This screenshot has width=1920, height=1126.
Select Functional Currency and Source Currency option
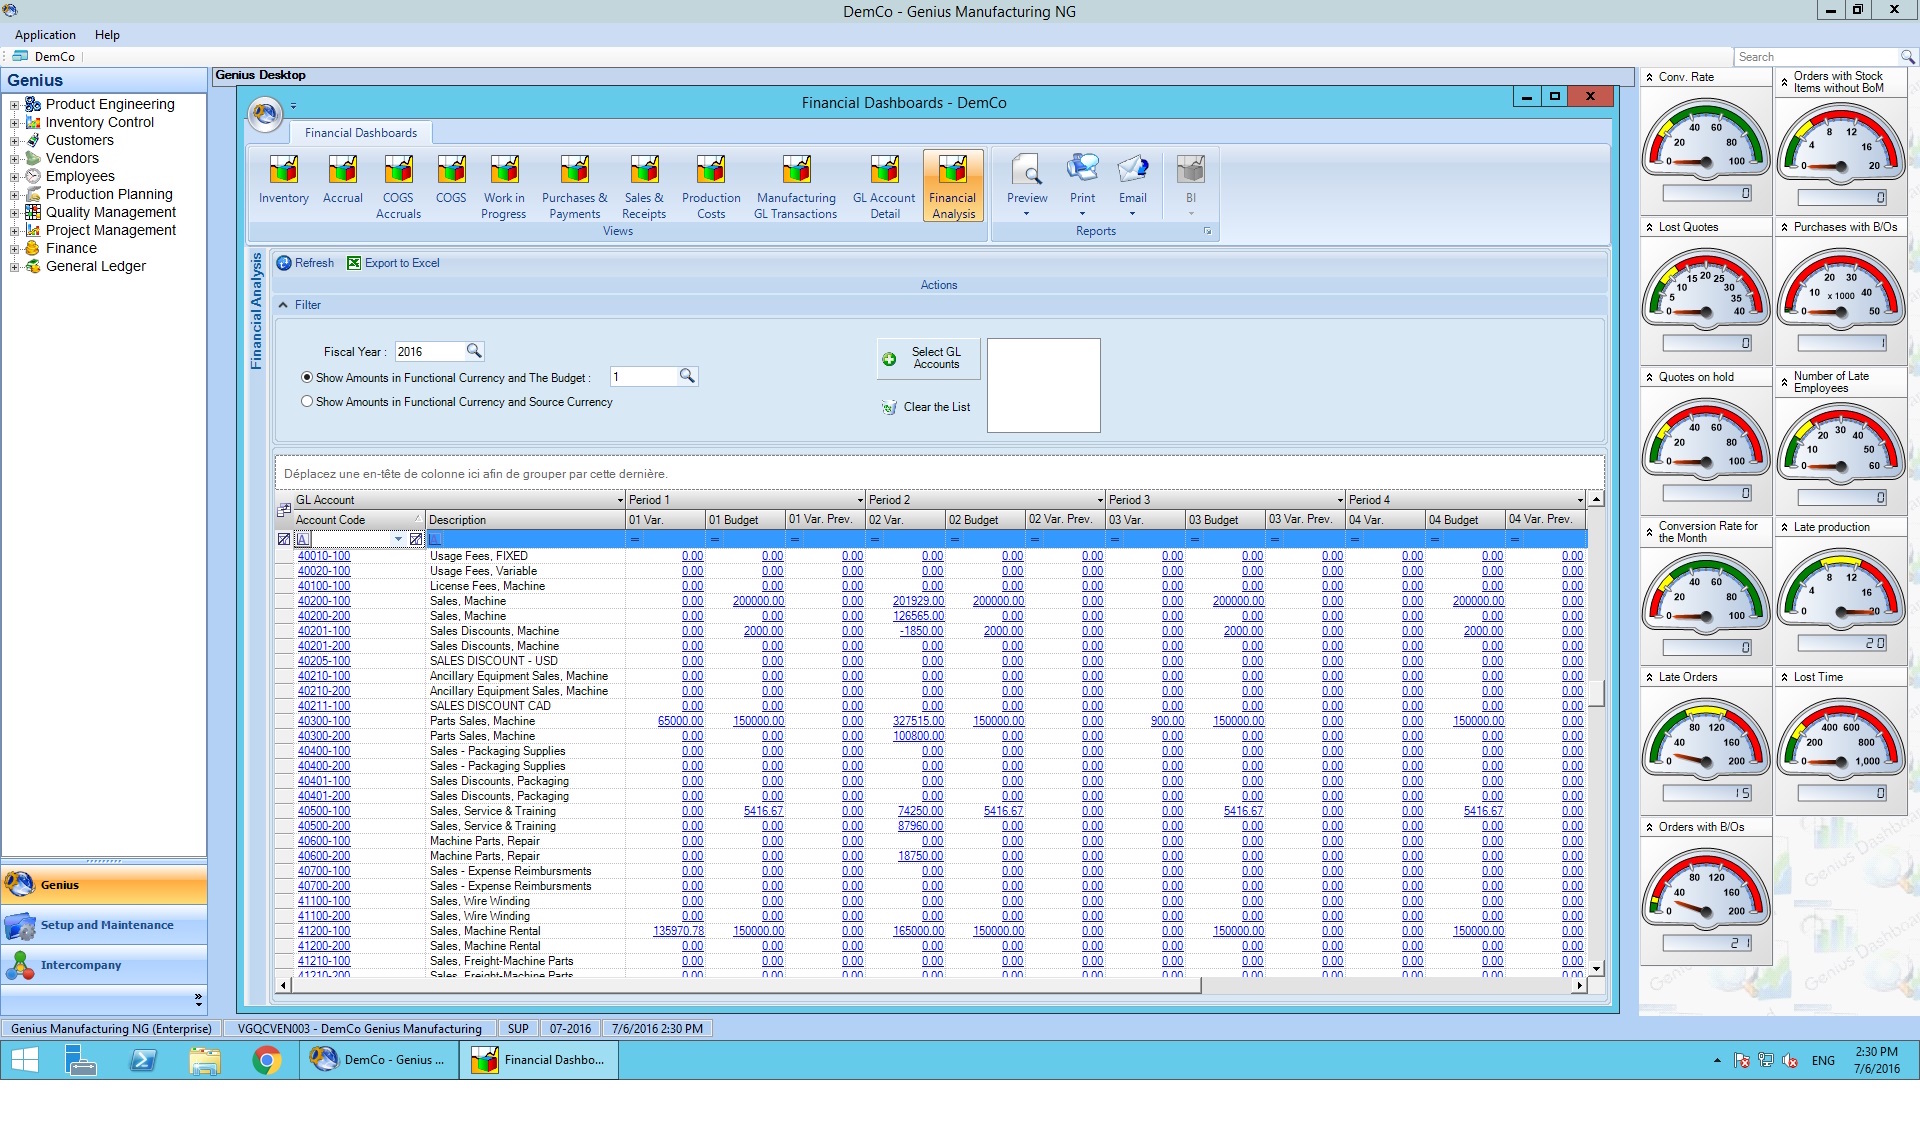307,402
